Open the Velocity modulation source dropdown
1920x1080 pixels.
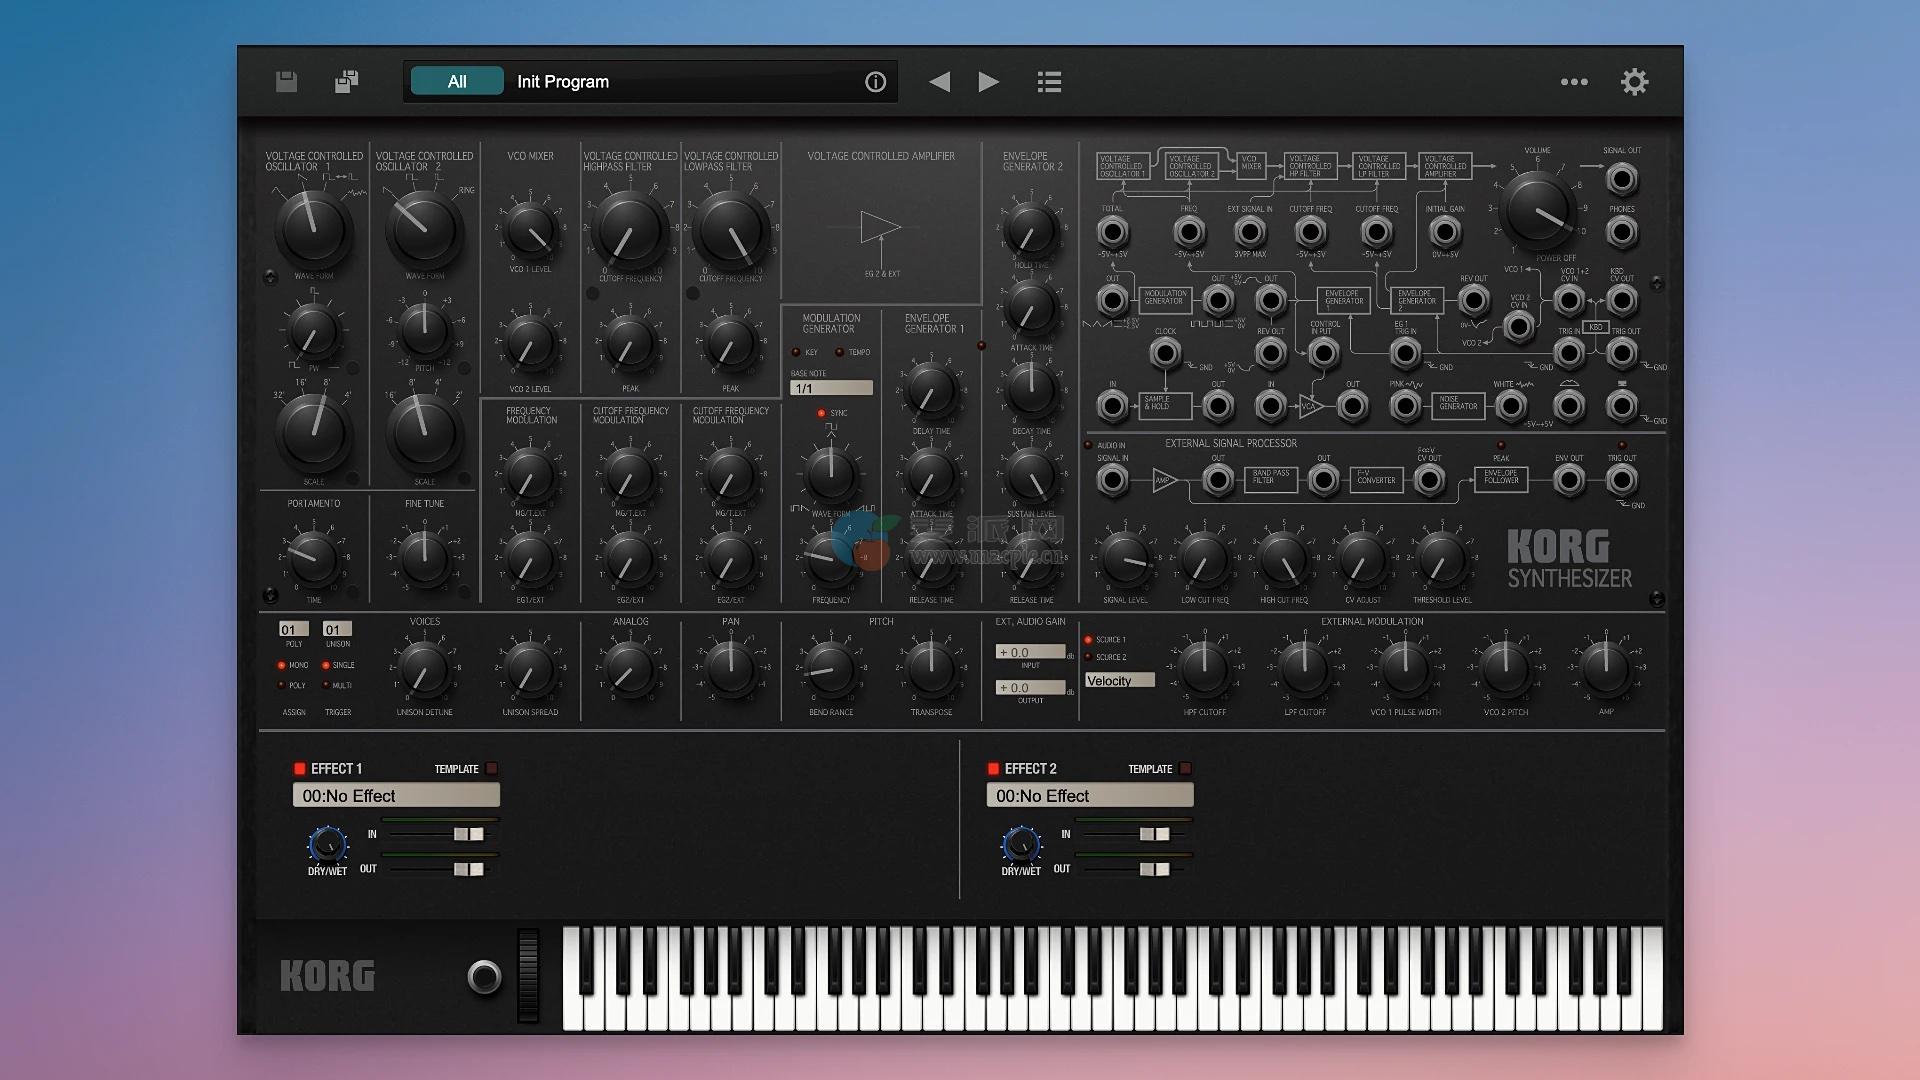coord(1119,681)
